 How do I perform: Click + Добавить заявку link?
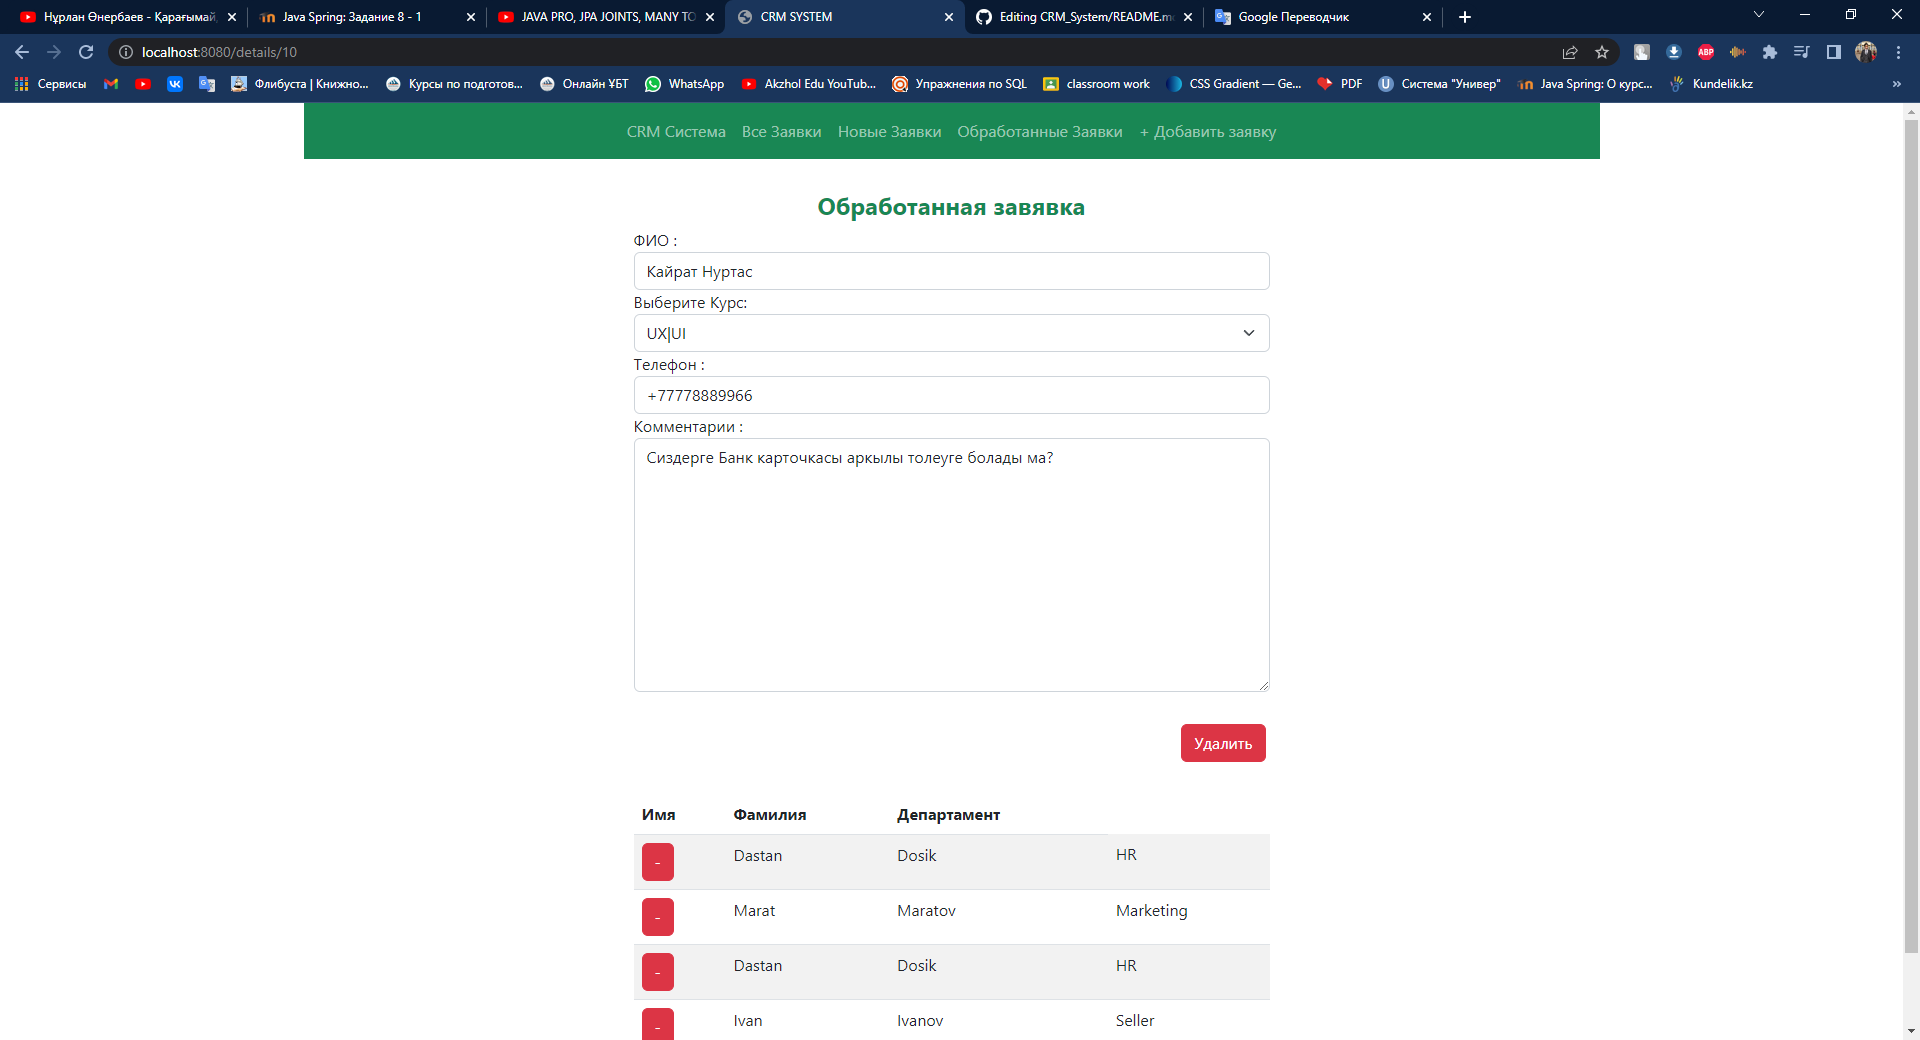click(1207, 132)
